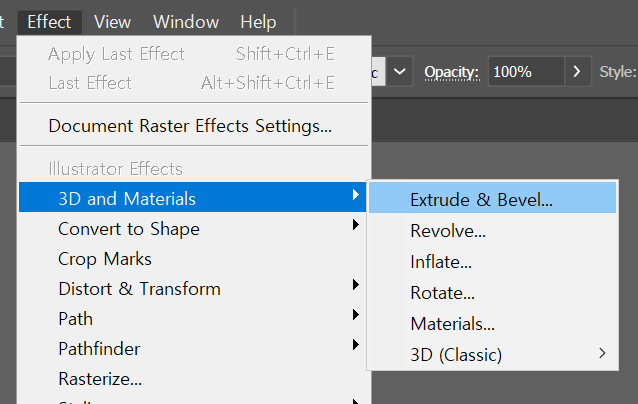Viewport: 638px width, 404px height.
Task: Choose Extrude & Bevel effect
Action: [492, 199]
